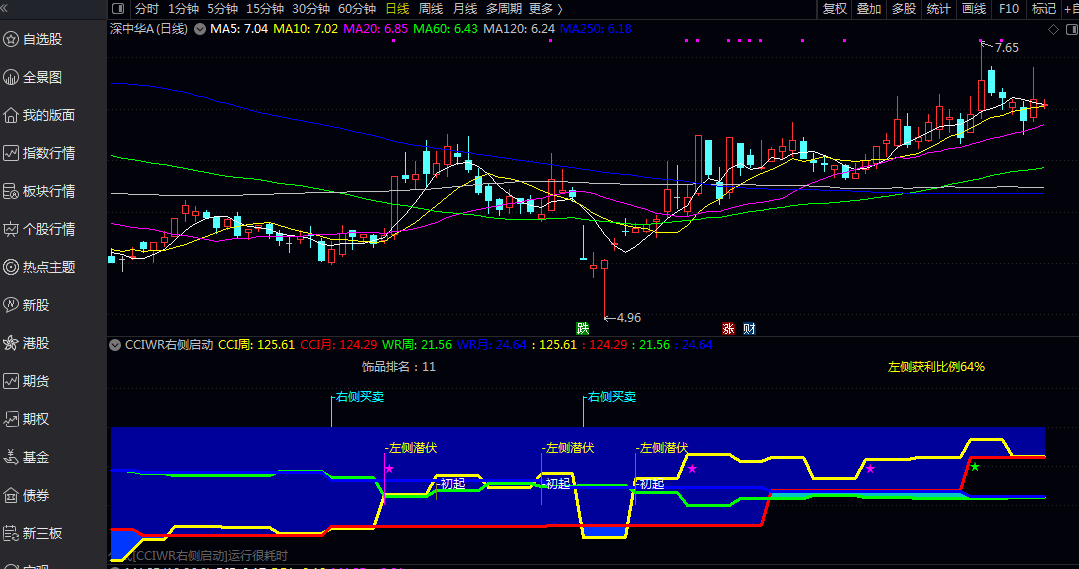Click the CCI周: 125.61 readout
The height and width of the screenshot is (569, 1079).
click(x=257, y=345)
